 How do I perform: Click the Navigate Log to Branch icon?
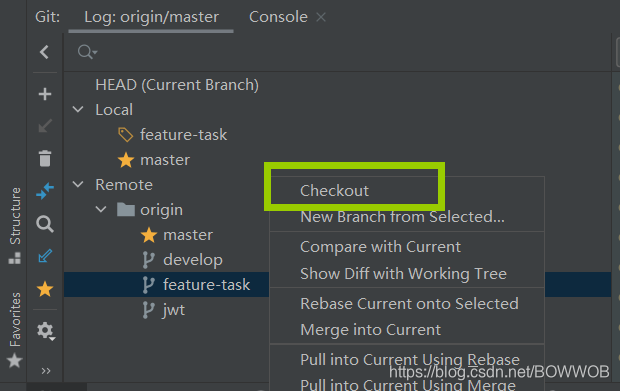45,256
